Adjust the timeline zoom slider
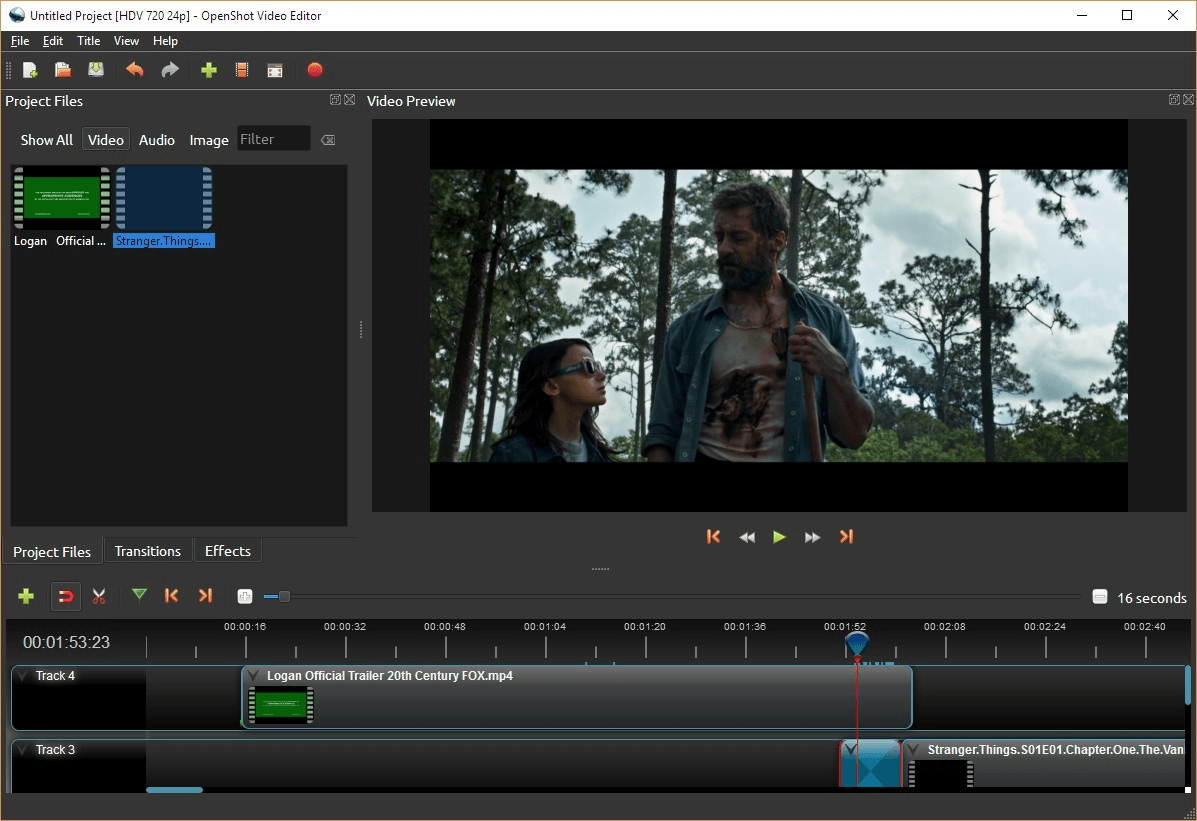 [283, 596]
